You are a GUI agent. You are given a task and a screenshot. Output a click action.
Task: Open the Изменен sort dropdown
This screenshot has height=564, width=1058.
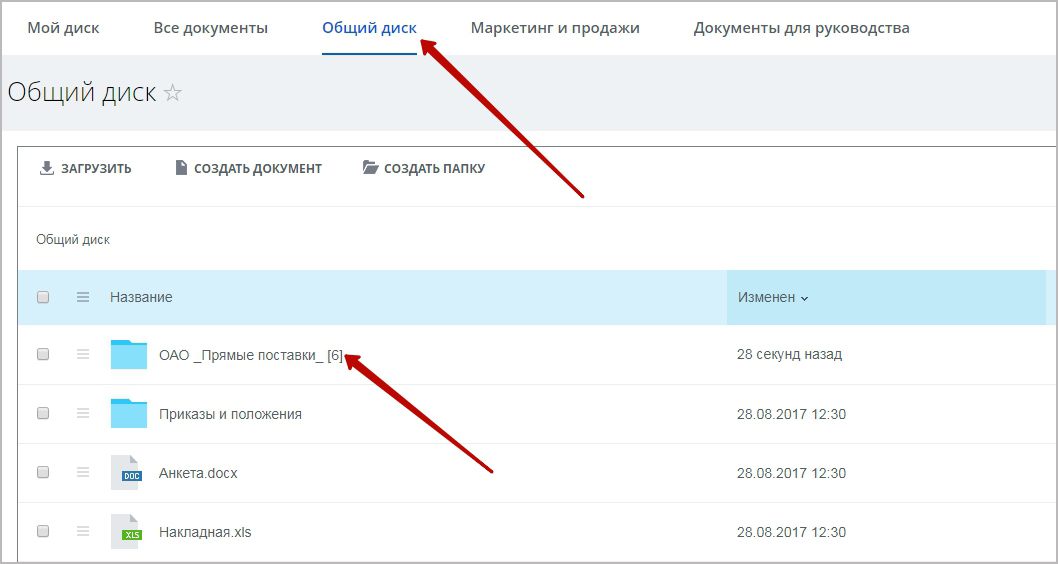coord(773,297)
